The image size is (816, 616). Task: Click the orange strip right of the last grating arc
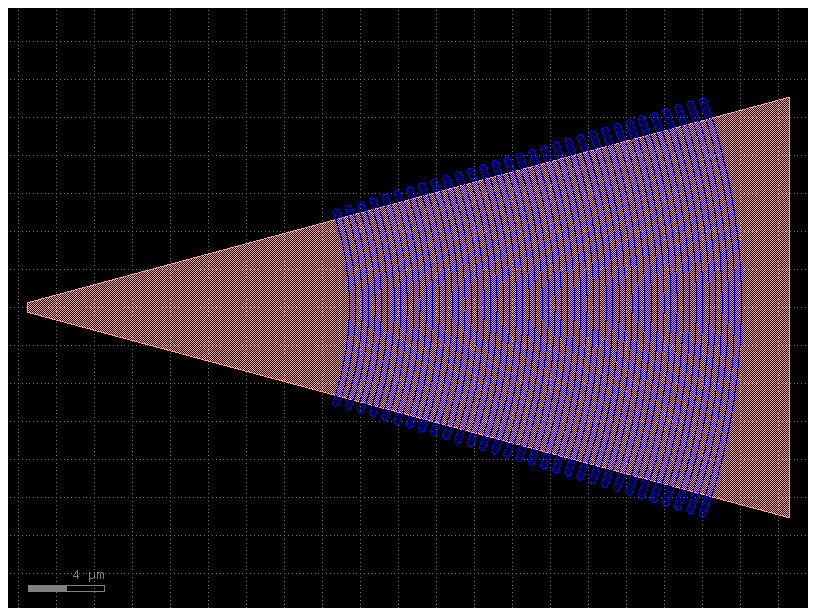coord(765,307)
